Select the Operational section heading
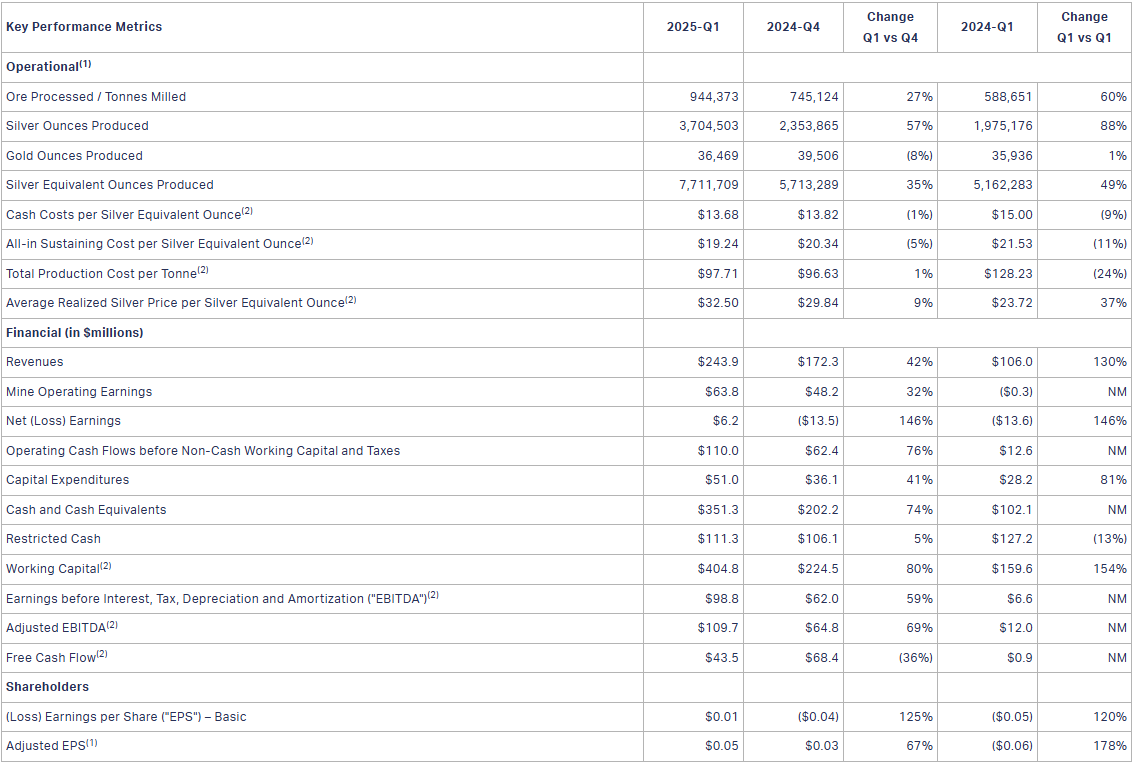The height and width of the screenshot is (762, 1132). tap(48, 67)
